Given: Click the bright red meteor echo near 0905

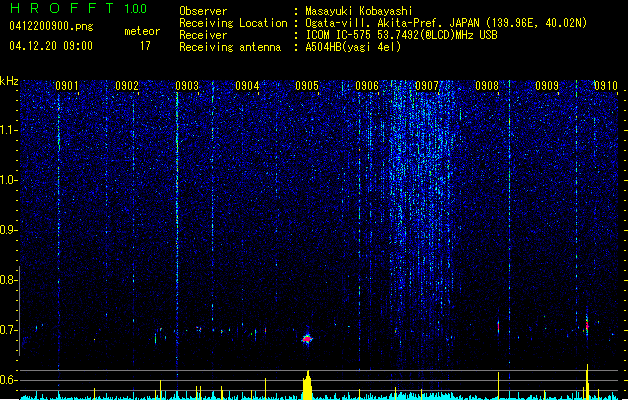Looking at the screenshot, I should [307, 339].
